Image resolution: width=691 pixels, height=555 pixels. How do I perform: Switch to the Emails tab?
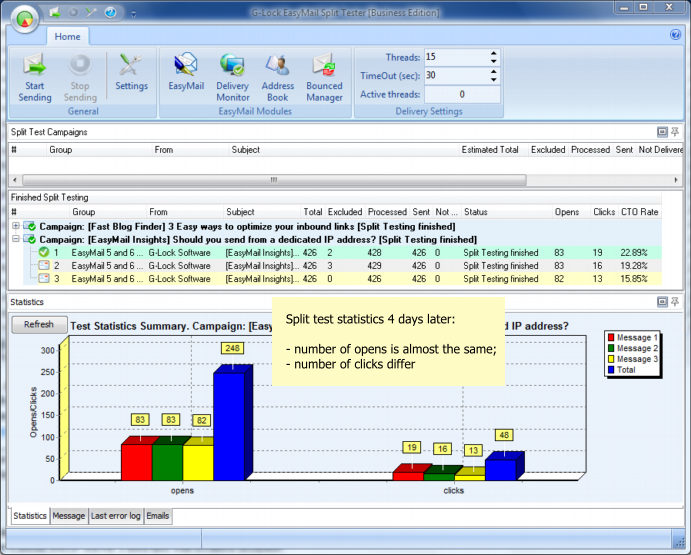tap(158, 516)
